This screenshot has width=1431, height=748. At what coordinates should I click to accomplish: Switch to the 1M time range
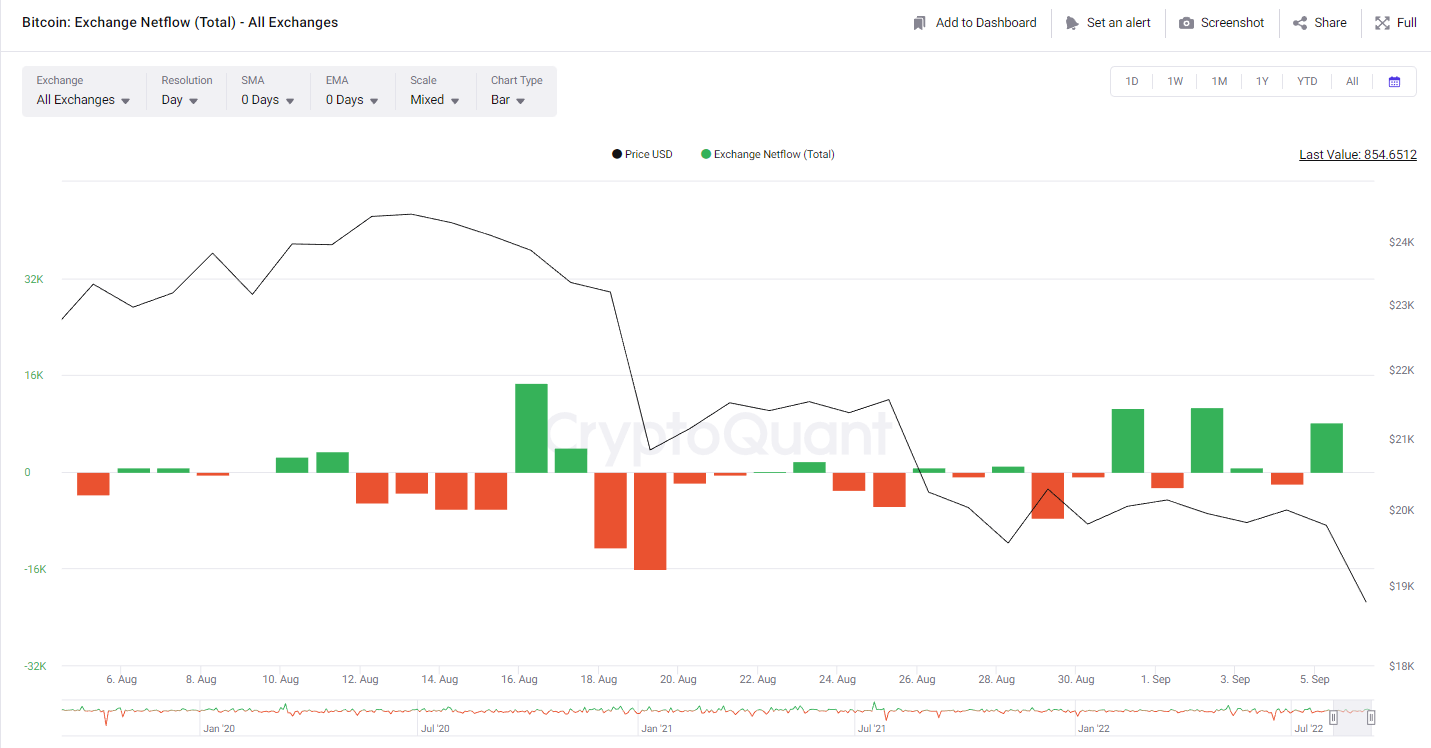pos(1219,82)
